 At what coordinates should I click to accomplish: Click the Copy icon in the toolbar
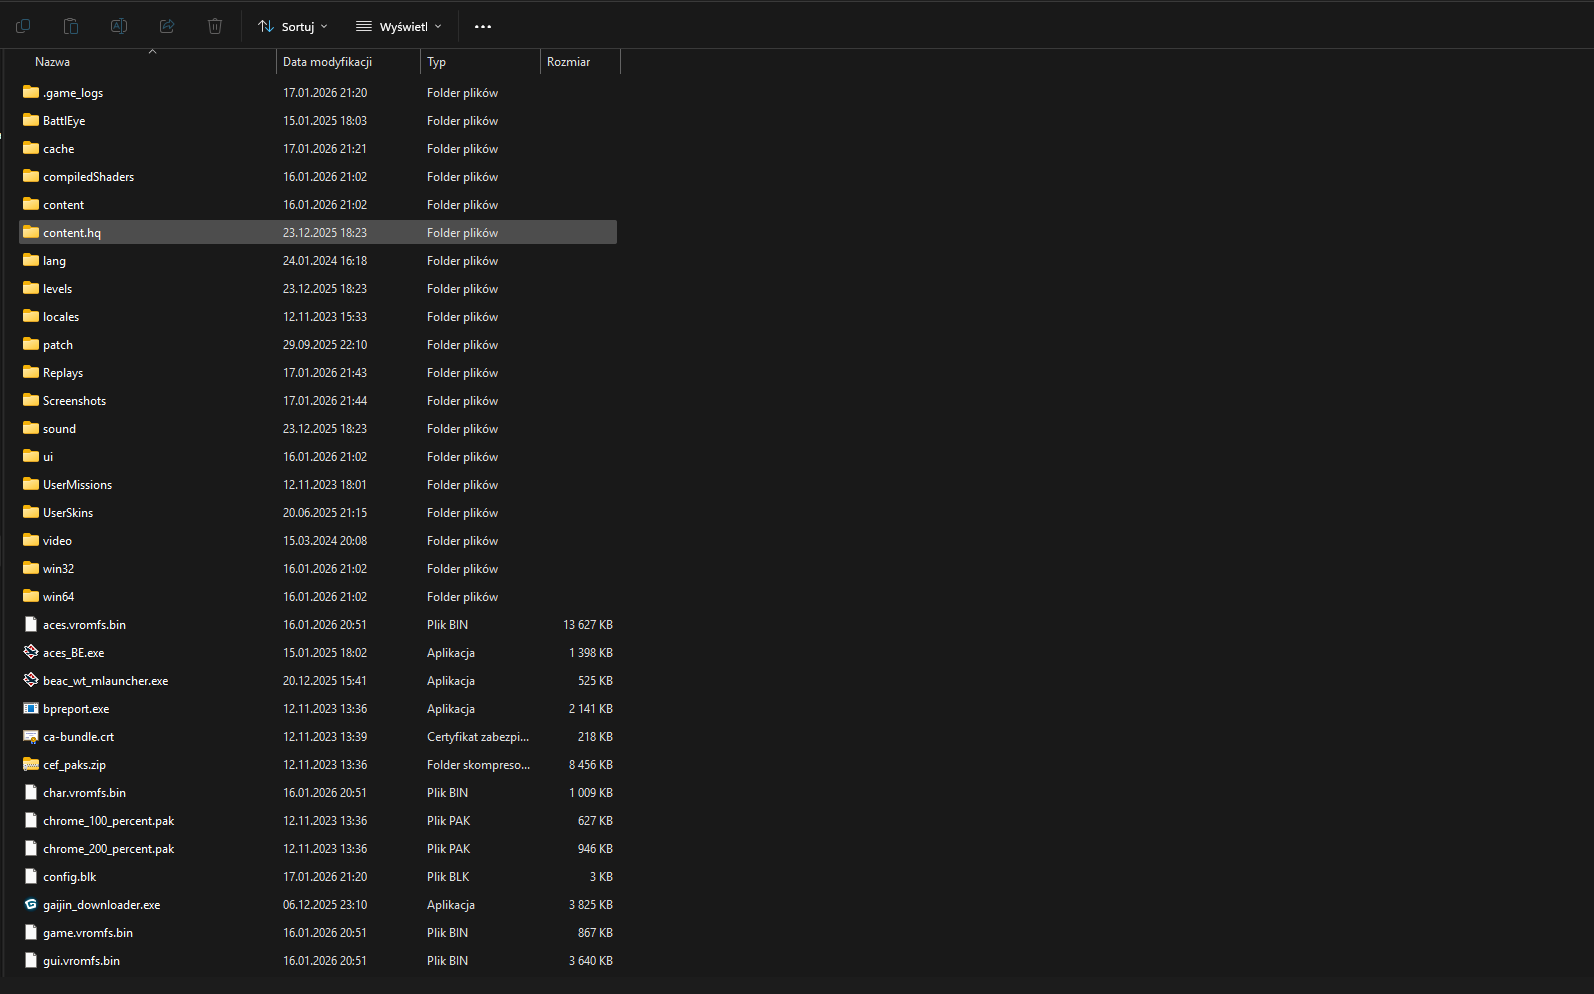[23, 26]
